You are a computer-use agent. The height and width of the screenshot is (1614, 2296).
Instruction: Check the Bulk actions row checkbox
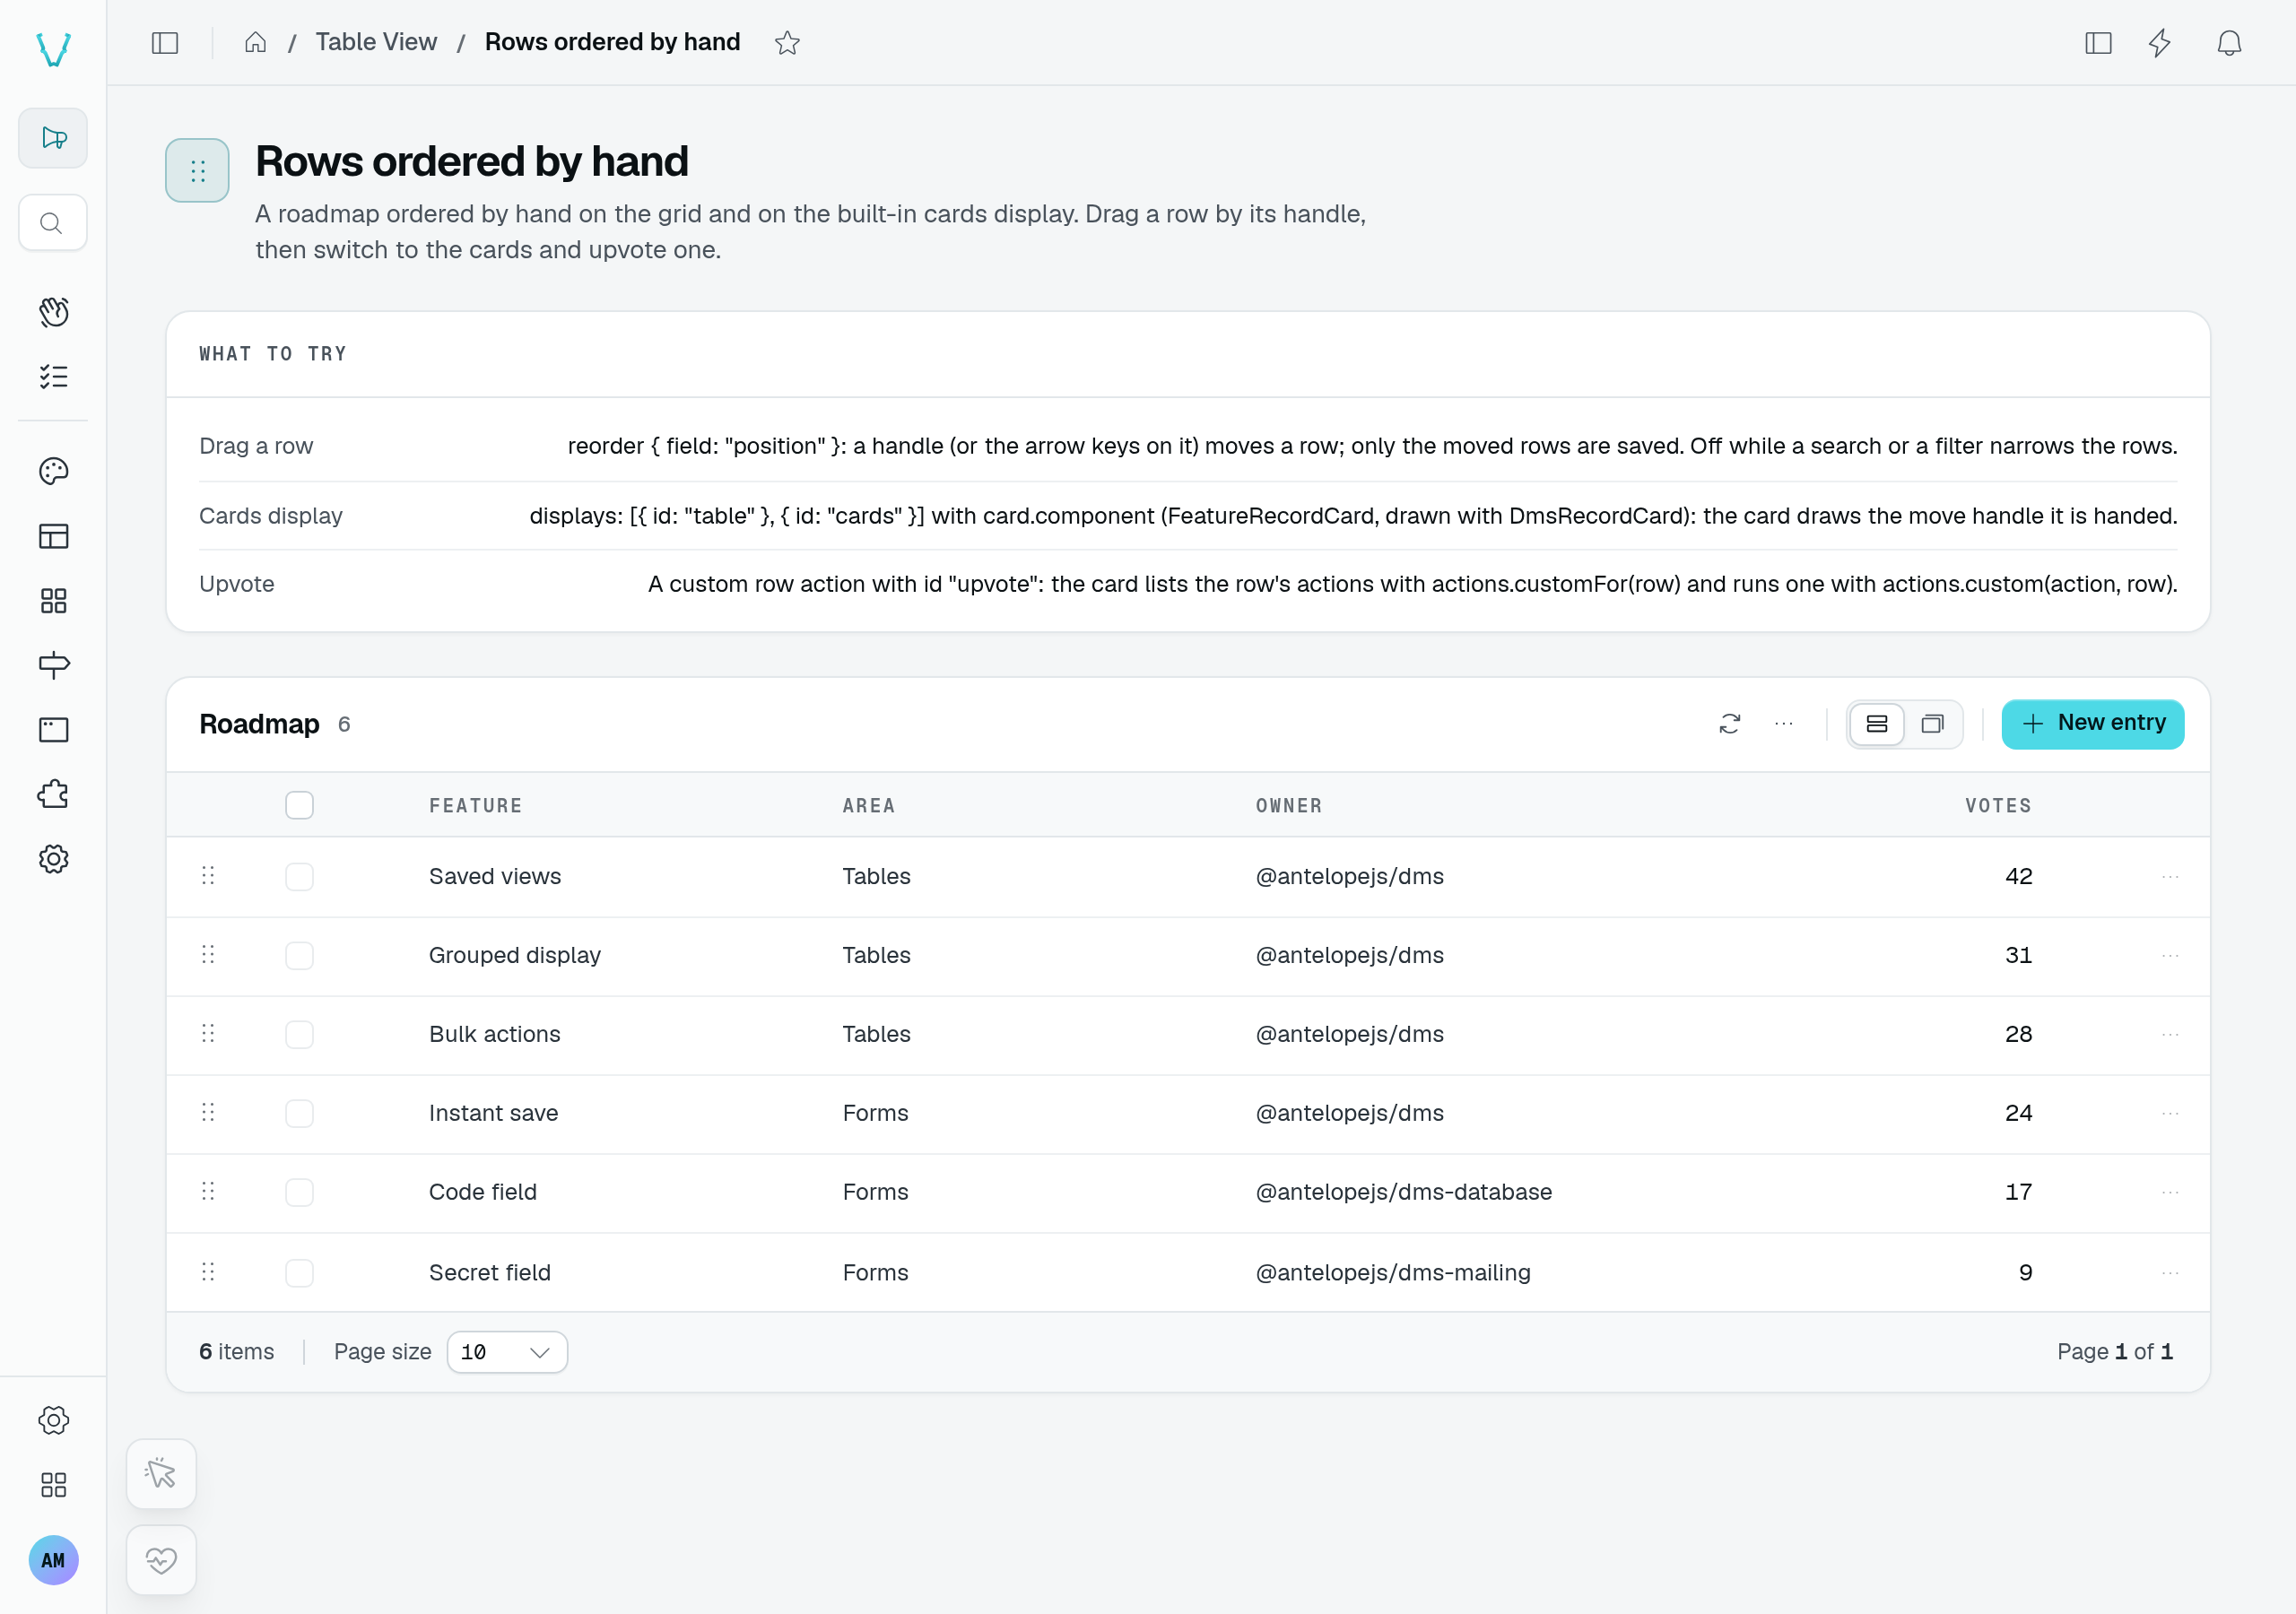299,1034
